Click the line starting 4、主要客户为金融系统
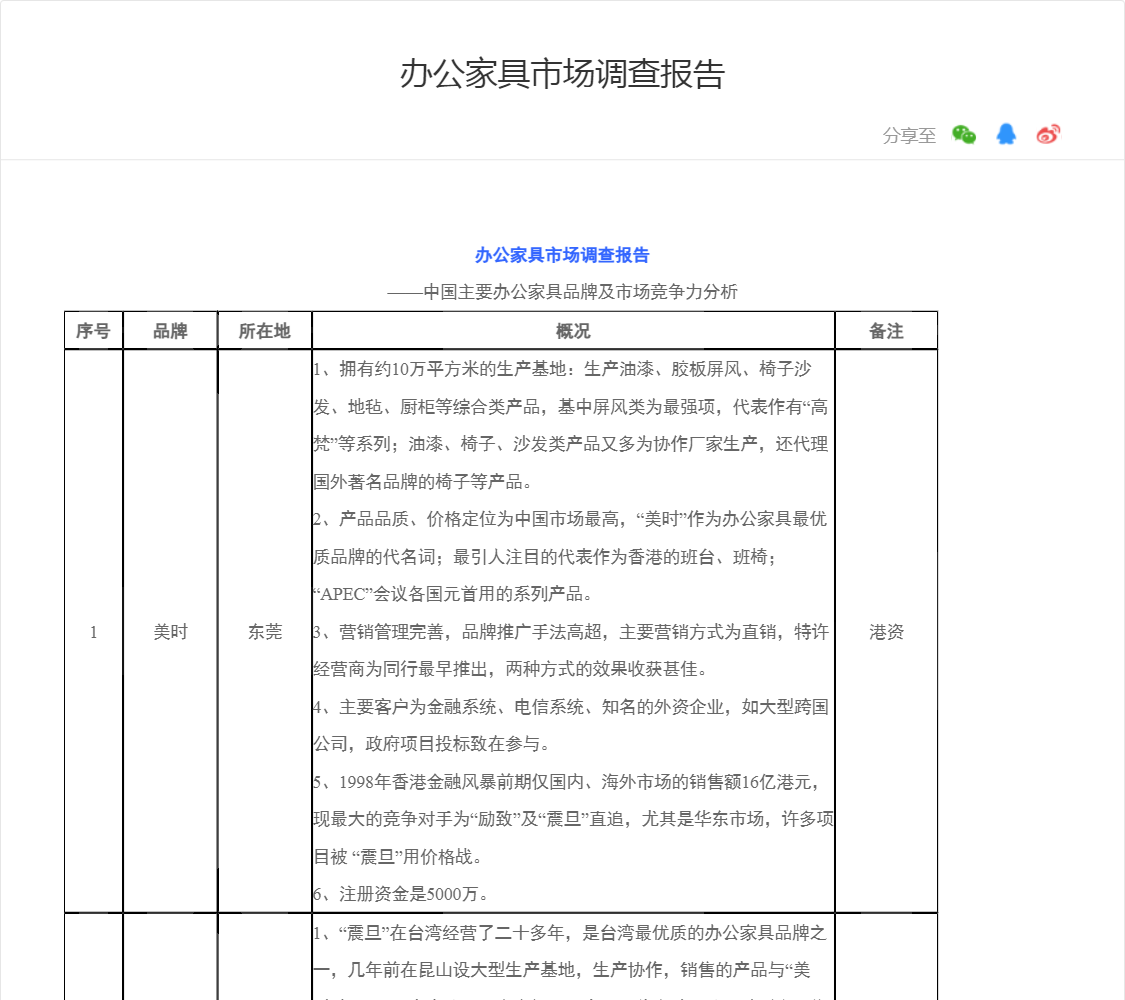1125x1000 pixels. tap(571, 707)
